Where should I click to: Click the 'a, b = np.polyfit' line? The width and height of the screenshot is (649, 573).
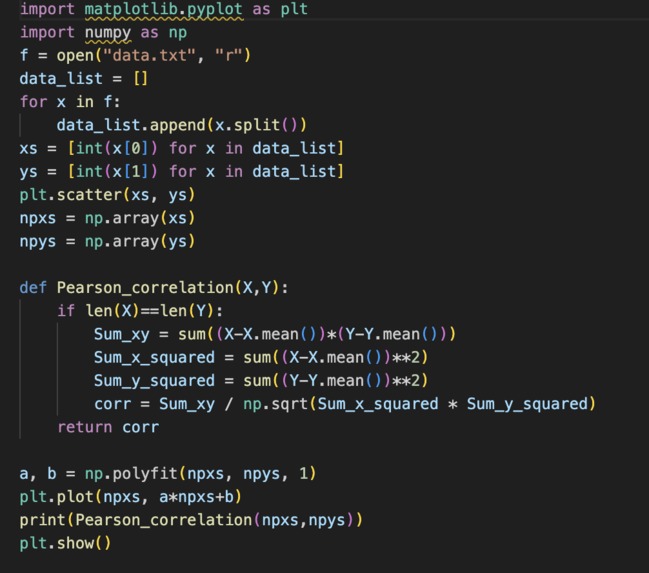168,474
